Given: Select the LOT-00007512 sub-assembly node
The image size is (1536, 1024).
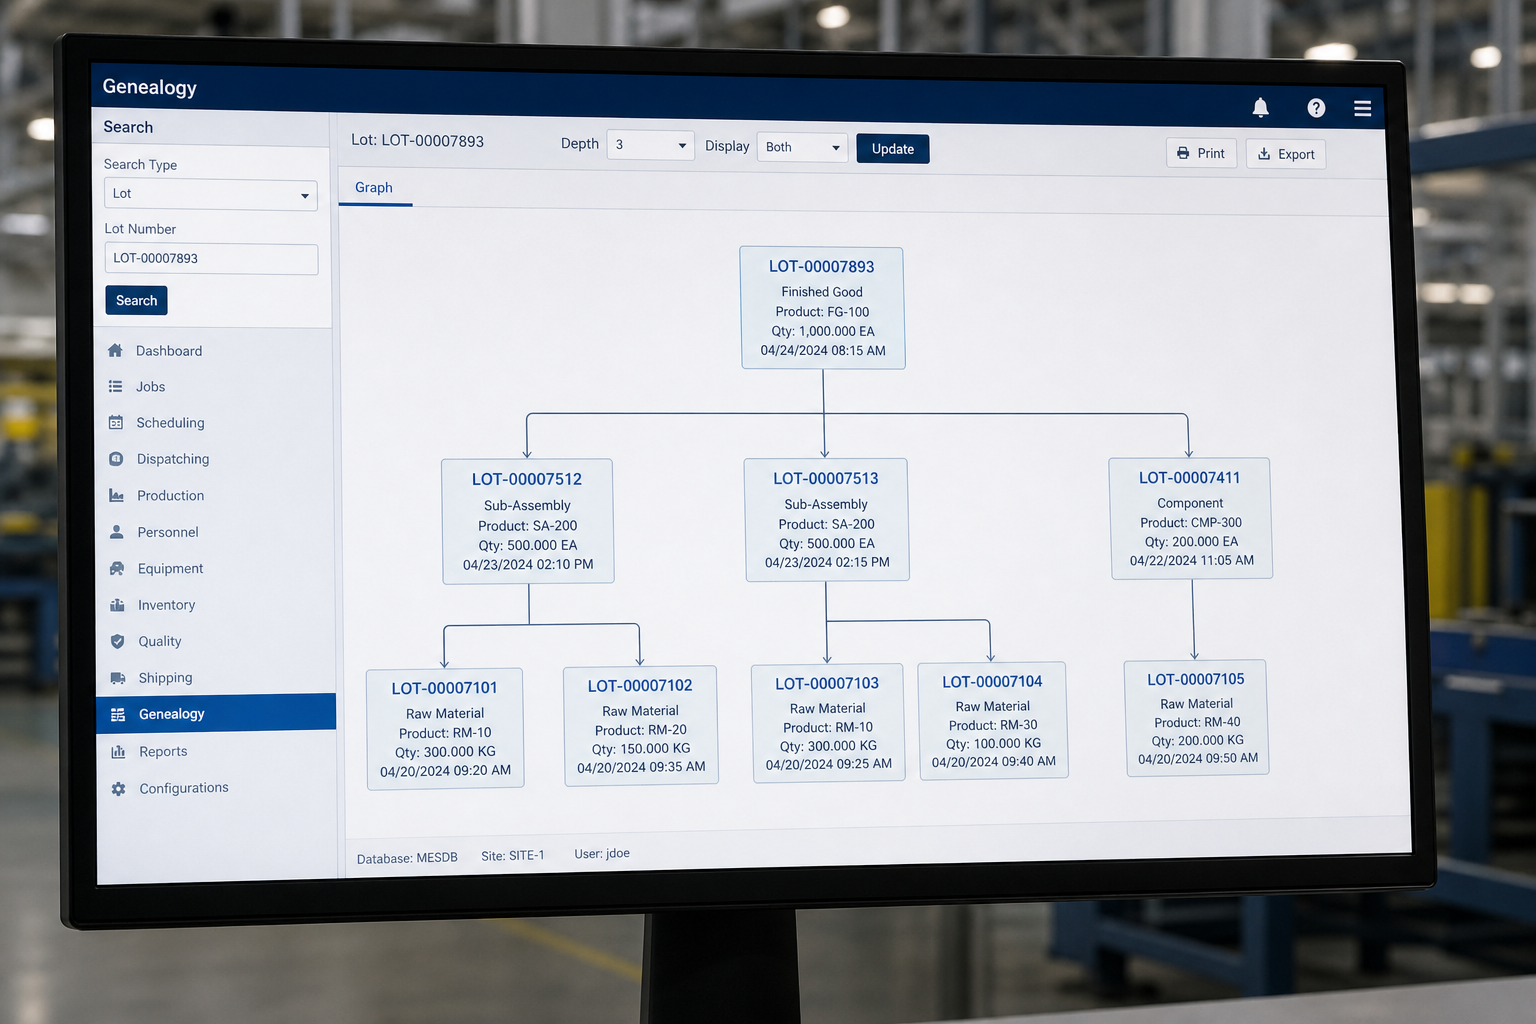Looking at the screenshot, I should click(528, 521).
